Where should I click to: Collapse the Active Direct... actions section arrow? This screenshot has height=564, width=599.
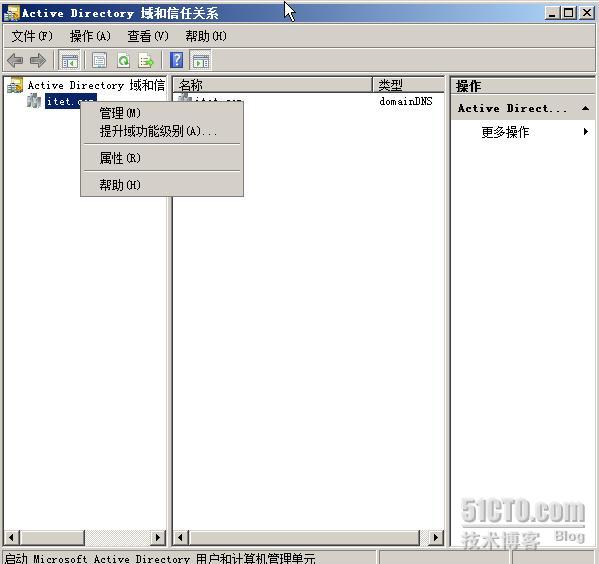click(x=585, y=109)
